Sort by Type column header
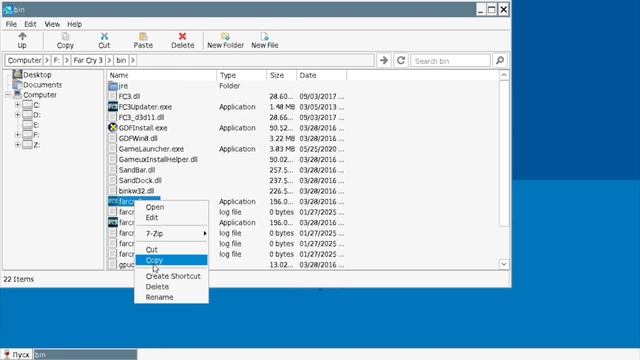 [x=242, y=75]
